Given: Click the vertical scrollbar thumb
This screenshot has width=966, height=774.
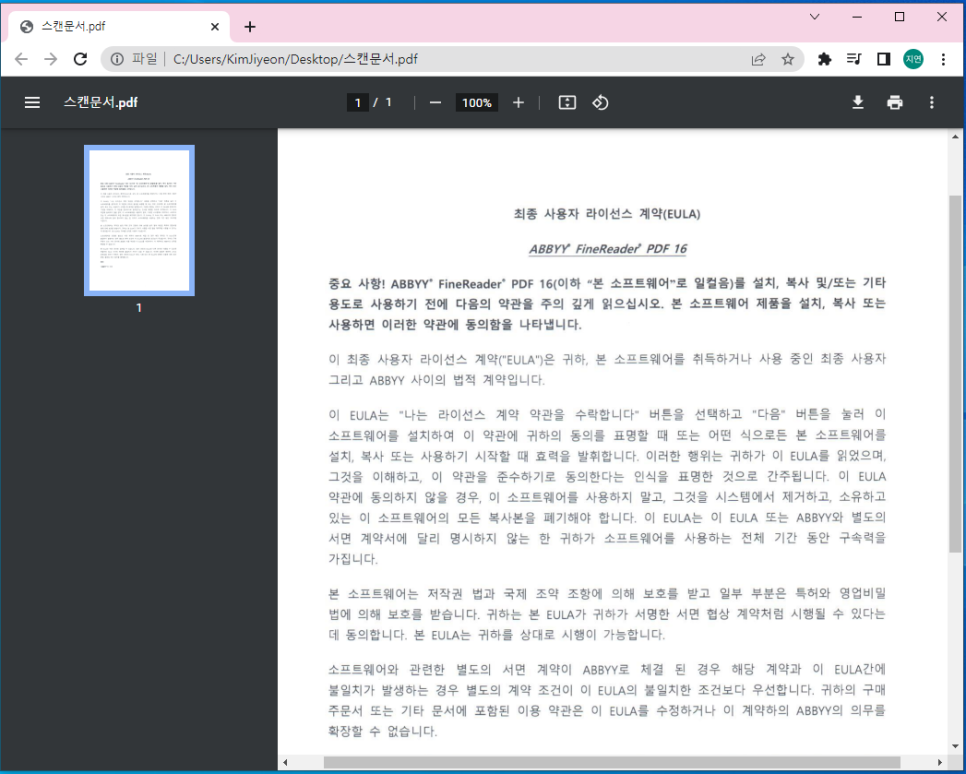Looking at the screenshot, I should pos(955,373).
